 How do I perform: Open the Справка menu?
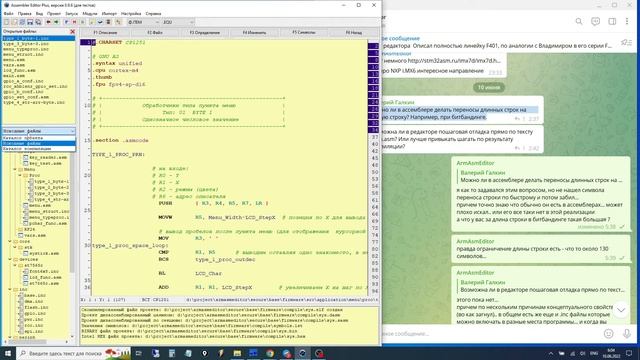pyautogui.click(x=153, y=13)
